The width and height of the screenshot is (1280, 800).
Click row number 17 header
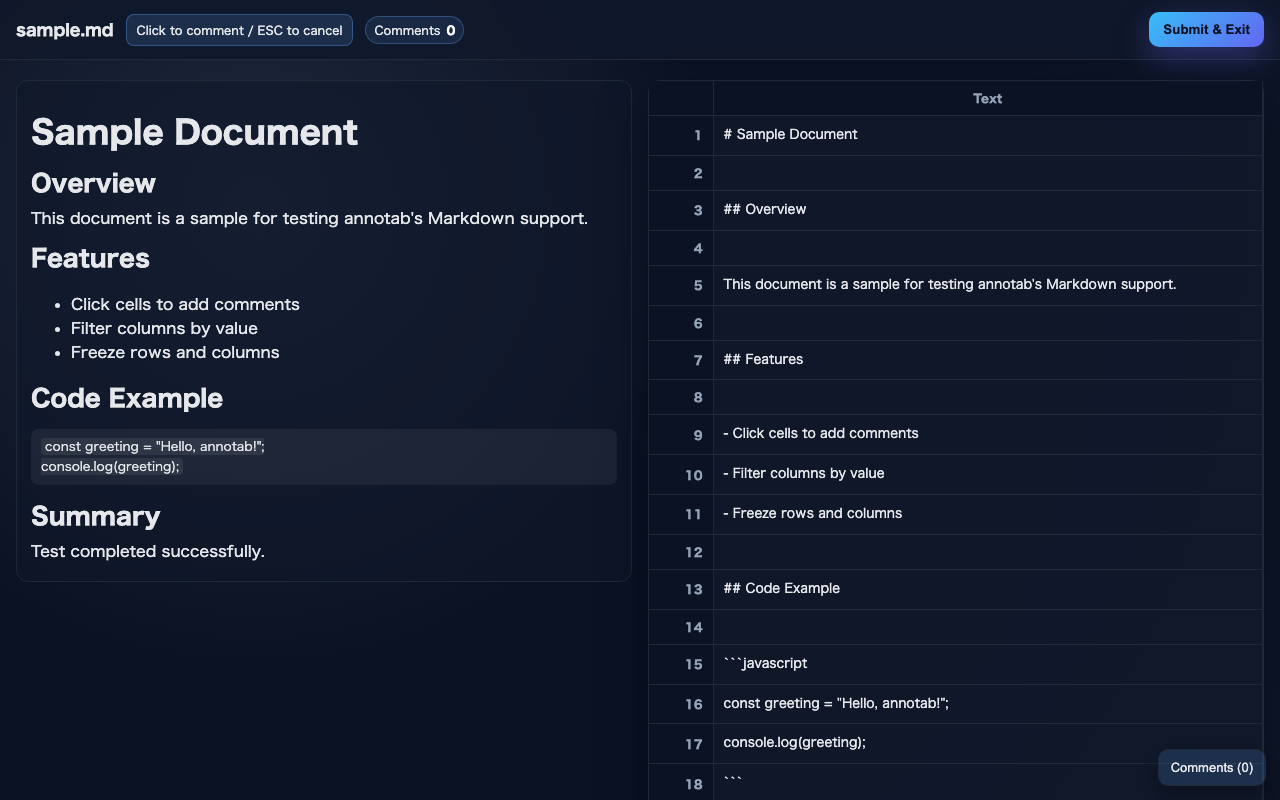(681, 743)
